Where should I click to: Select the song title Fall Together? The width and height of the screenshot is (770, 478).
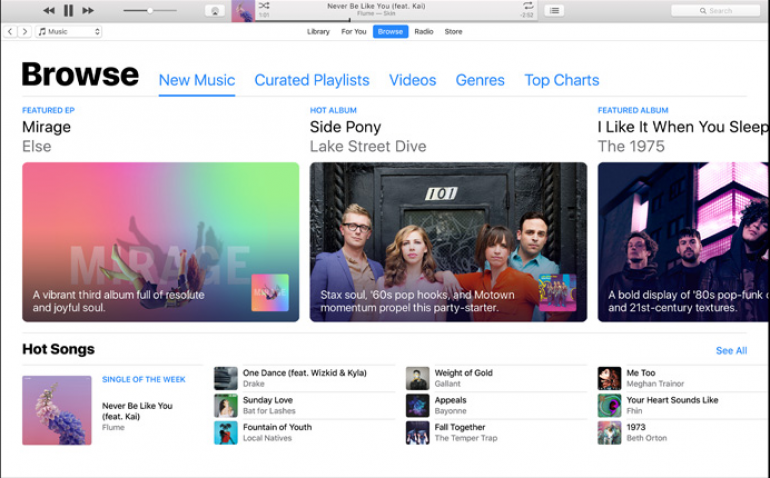[460, 427]
